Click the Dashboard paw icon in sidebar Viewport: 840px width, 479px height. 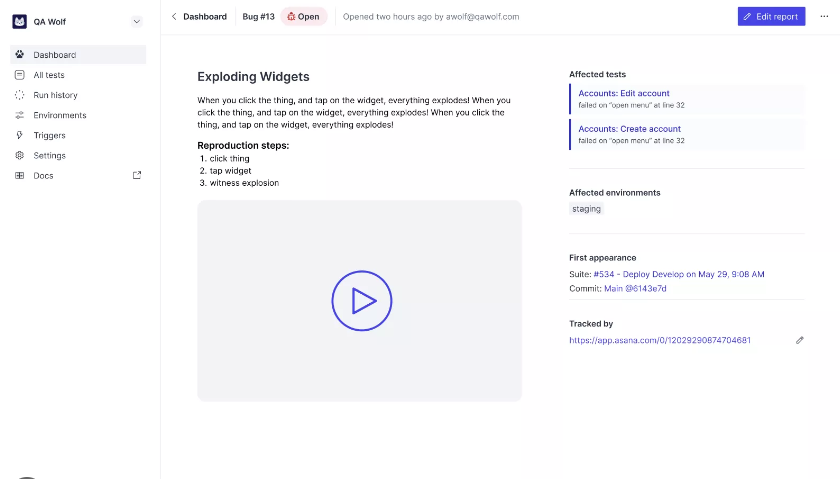[x=20, y=55]
